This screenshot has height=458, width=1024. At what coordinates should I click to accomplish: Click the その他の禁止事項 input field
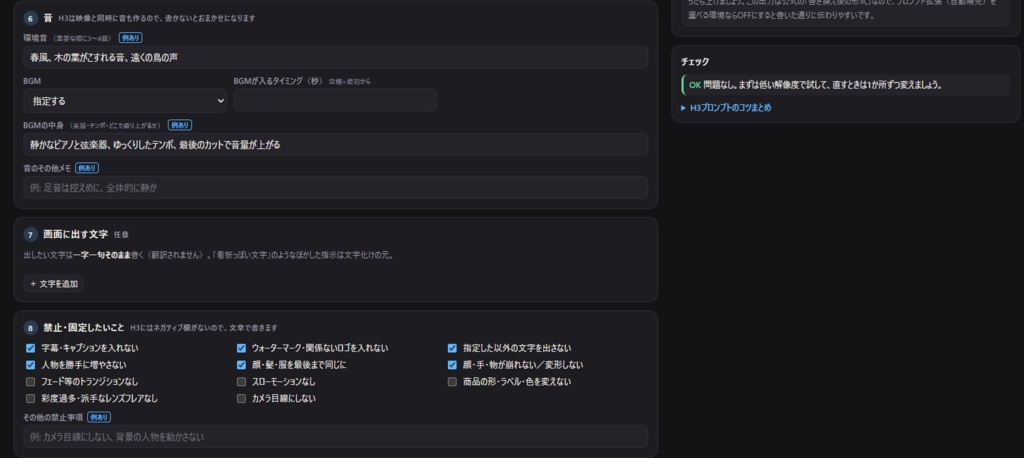pyautogui.click(x=336, y=436)
